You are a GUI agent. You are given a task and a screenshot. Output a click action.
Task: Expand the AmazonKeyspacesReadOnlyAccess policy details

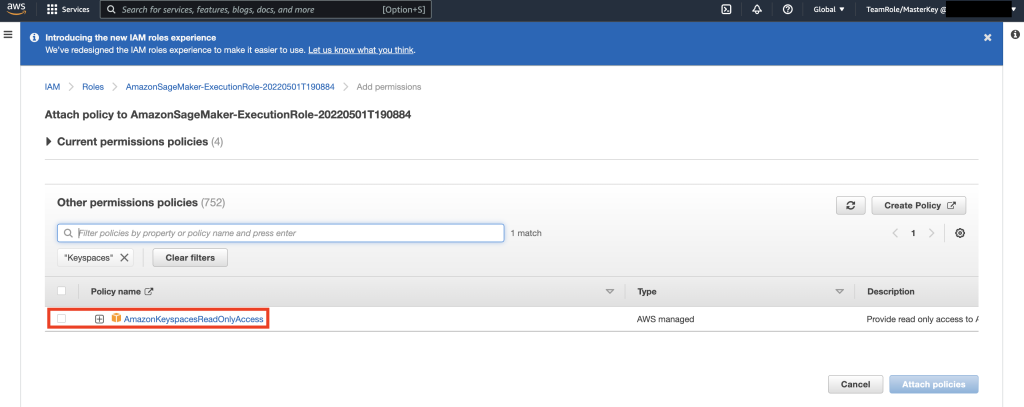[x=100, y=319]
